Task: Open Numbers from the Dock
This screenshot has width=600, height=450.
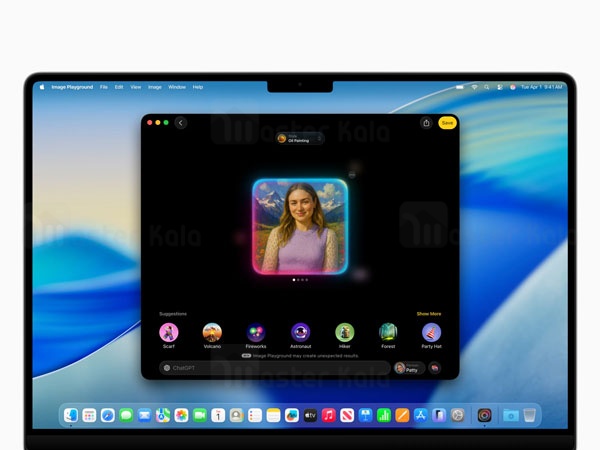Action: (384, 415)
